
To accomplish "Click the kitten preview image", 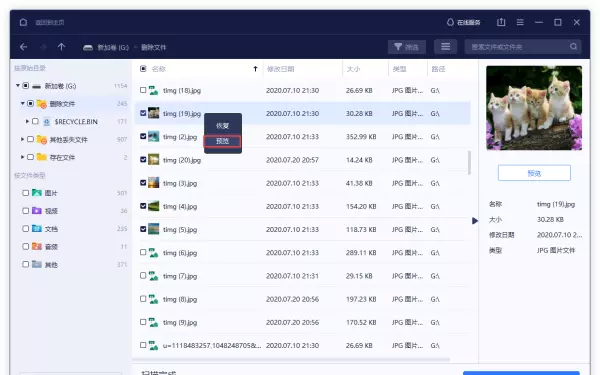I will coord(534,108).
